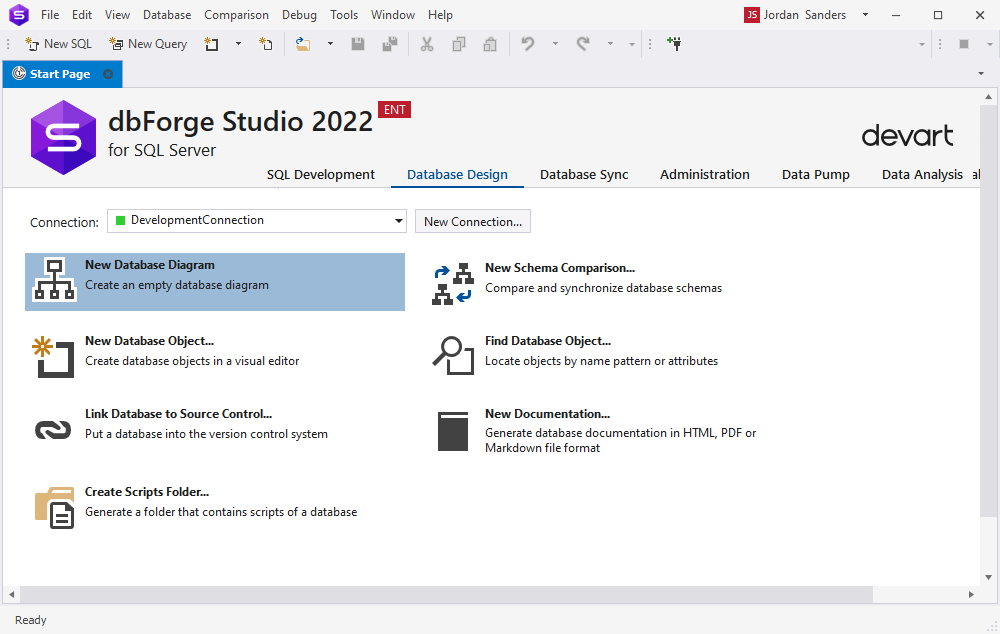Close the Start Page tab
Viewport: 1000px width, 634px height.
click(x=108, y=74)
